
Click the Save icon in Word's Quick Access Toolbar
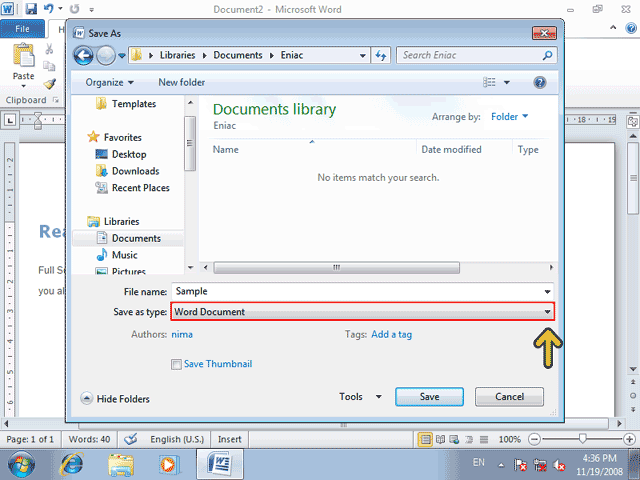coord(31,9)
